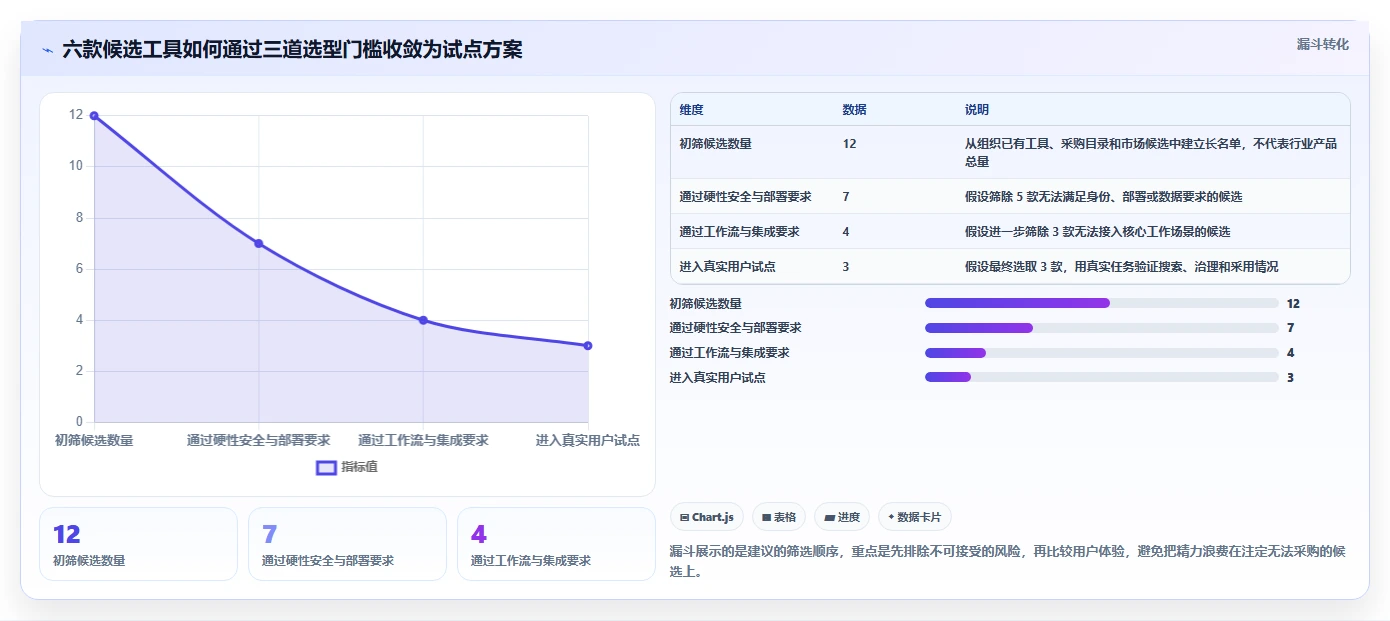Click the 说明 table column header

coord(977,110)
